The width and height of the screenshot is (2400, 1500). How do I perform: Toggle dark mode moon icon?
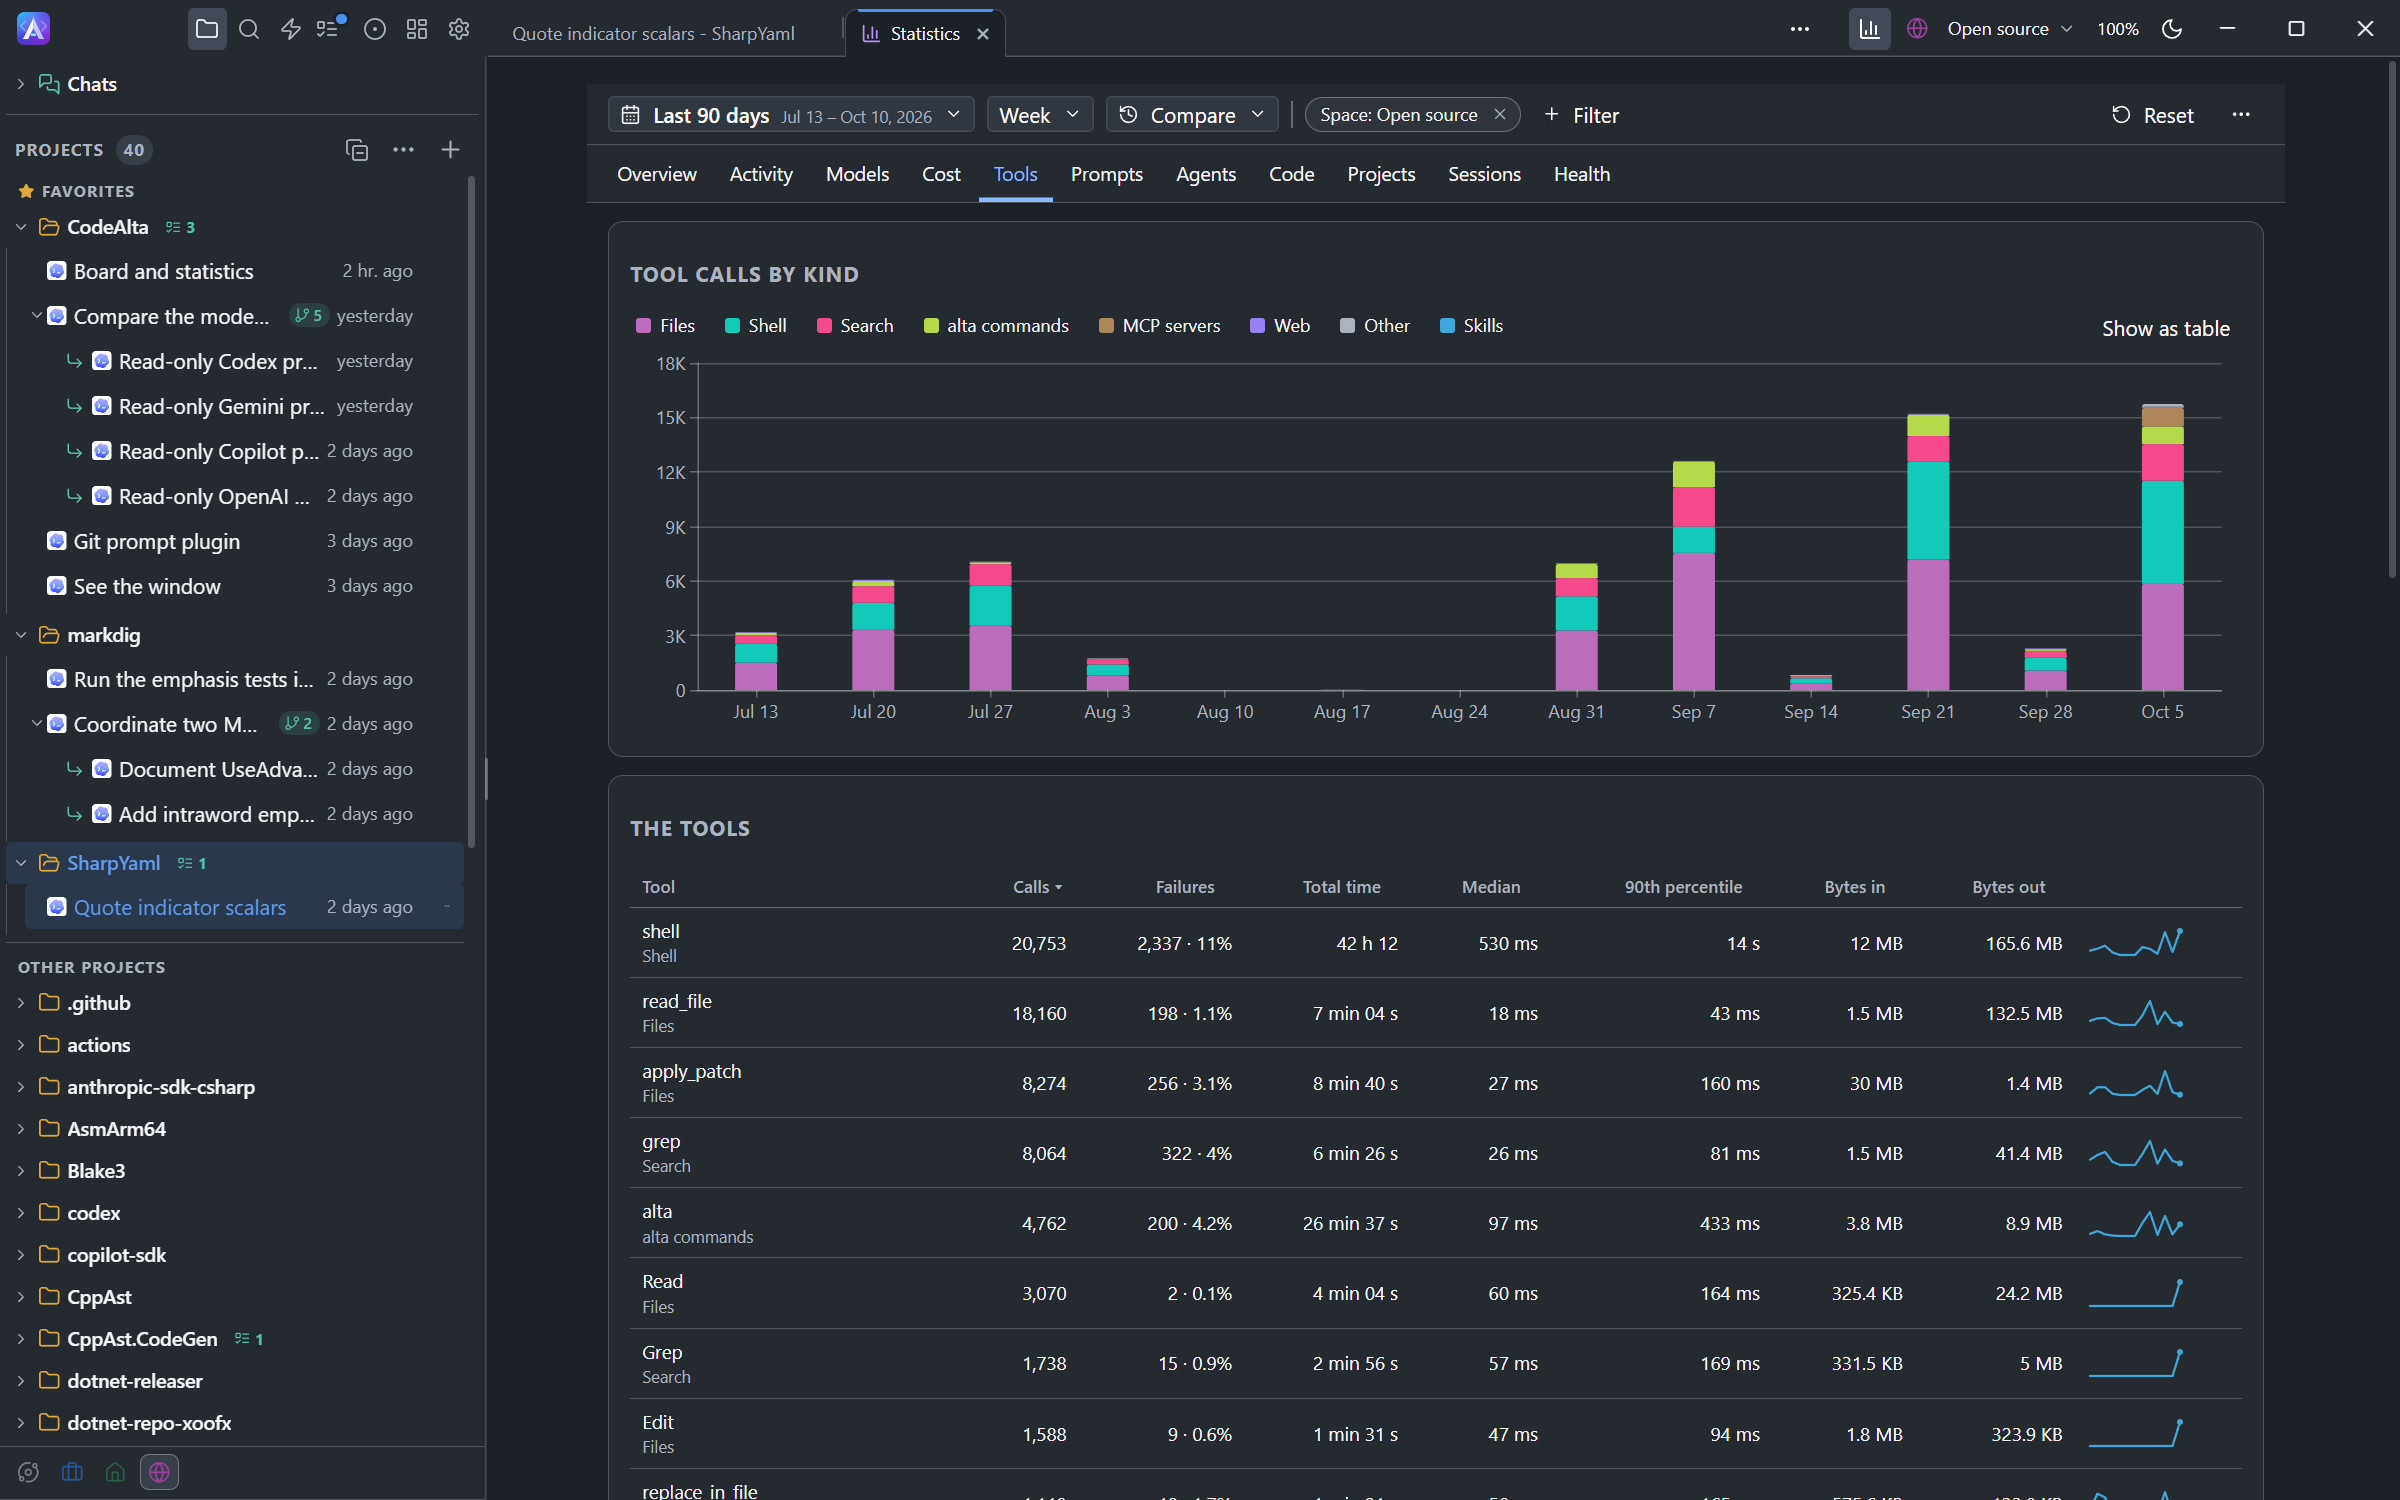click(2172, 30)
